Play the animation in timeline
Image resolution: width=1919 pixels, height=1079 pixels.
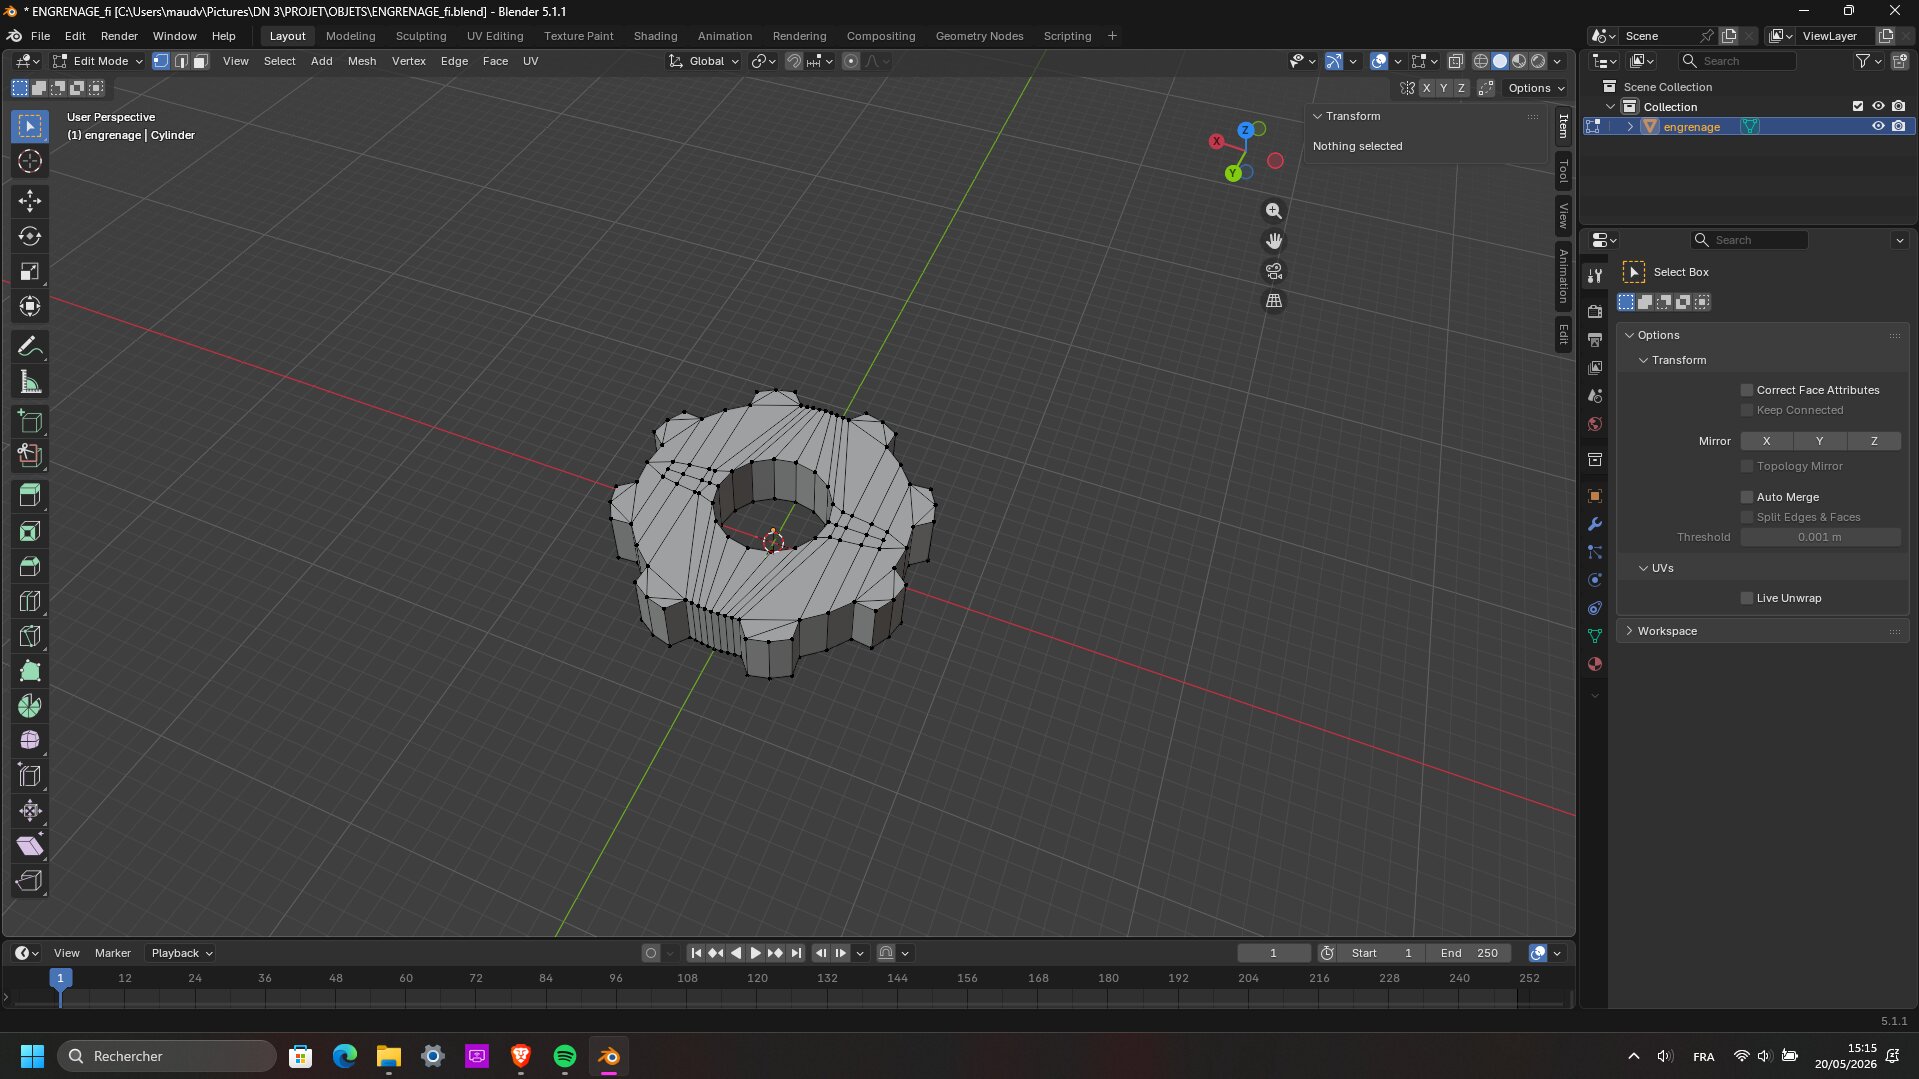click(x=756, y=953)
